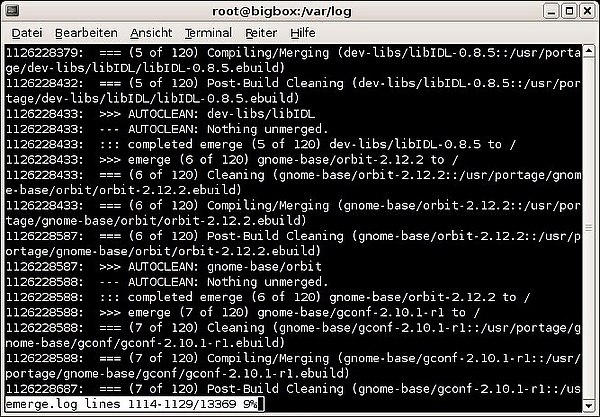Open the Bearbeiten menu
This screenshot has width=600, height=417.
coord(85,33)
